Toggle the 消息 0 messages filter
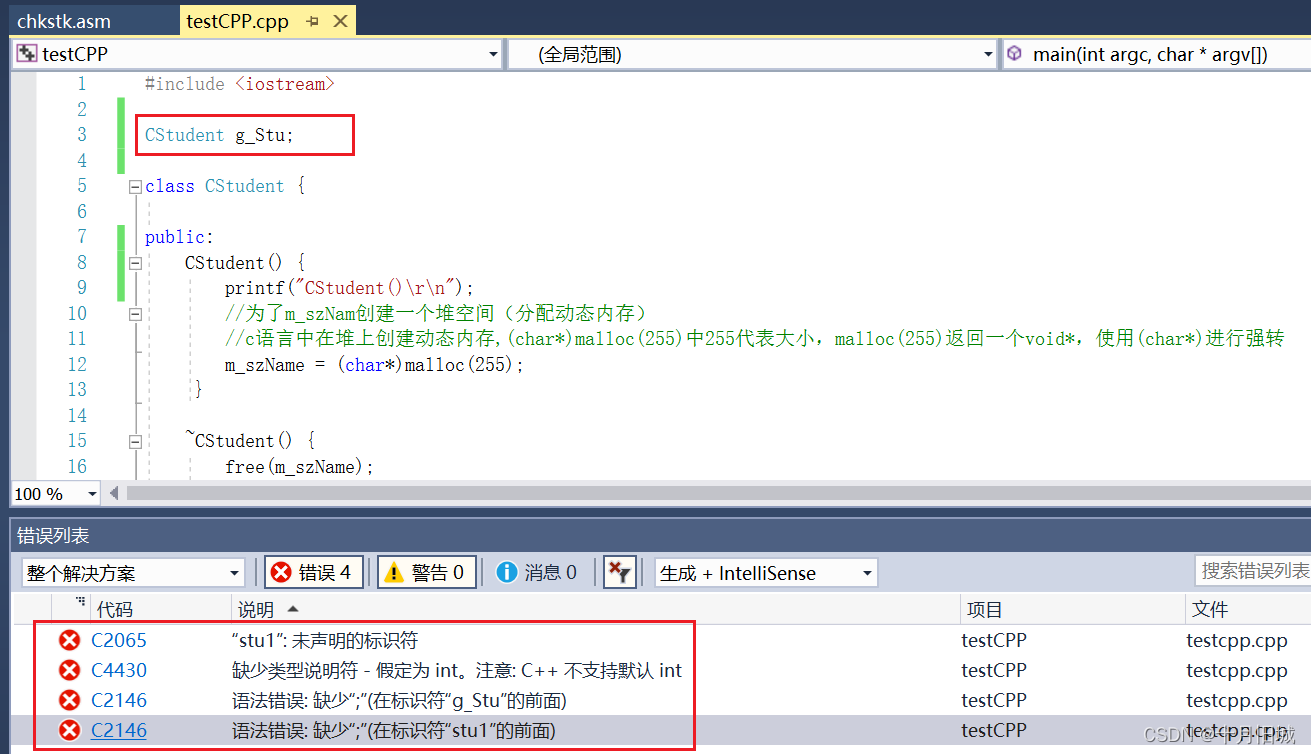1311x754 pixels. [x=538, y=572]
